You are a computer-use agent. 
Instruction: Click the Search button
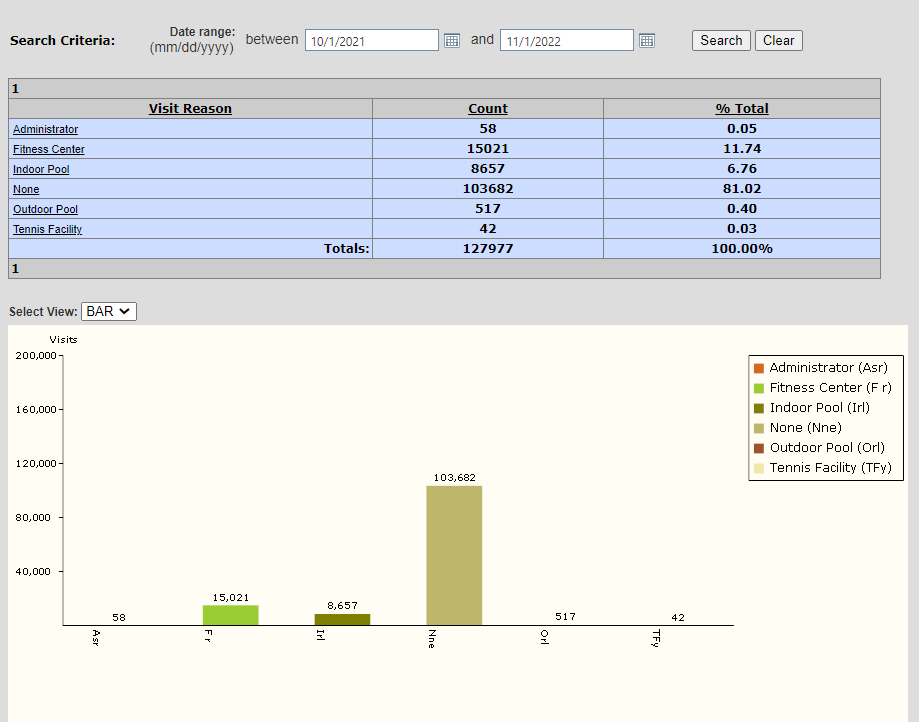pyautogui.click(x=721, y=40)
